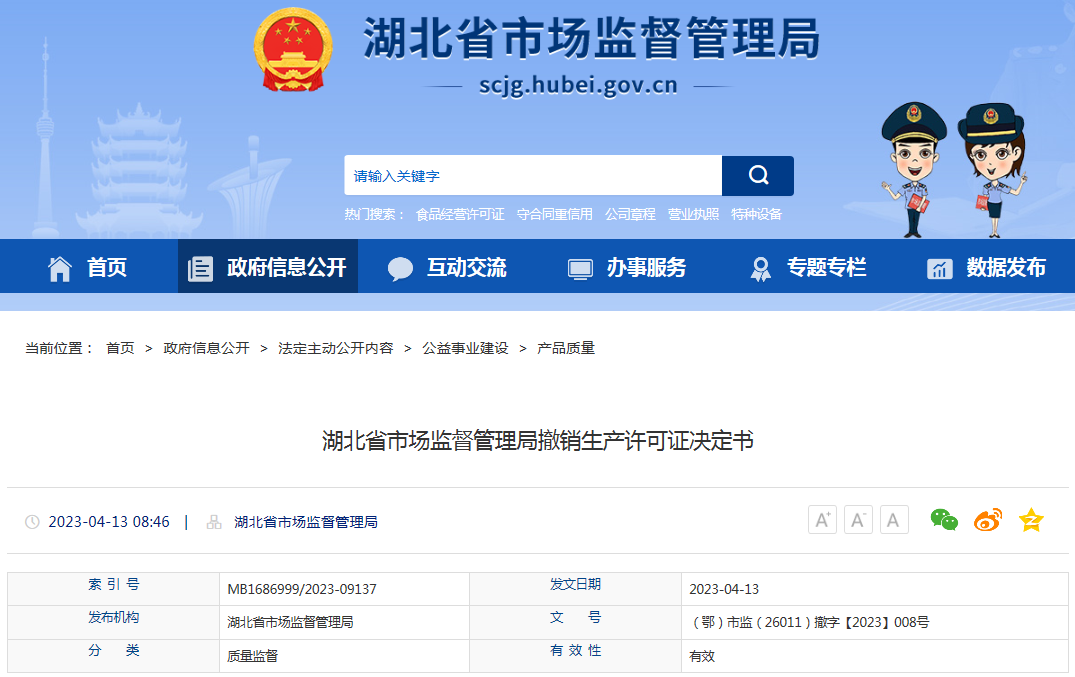Screen dimensions: 1075x677
Task: Click index number MB1686999/2023-09137
Action: click(302, 589)
